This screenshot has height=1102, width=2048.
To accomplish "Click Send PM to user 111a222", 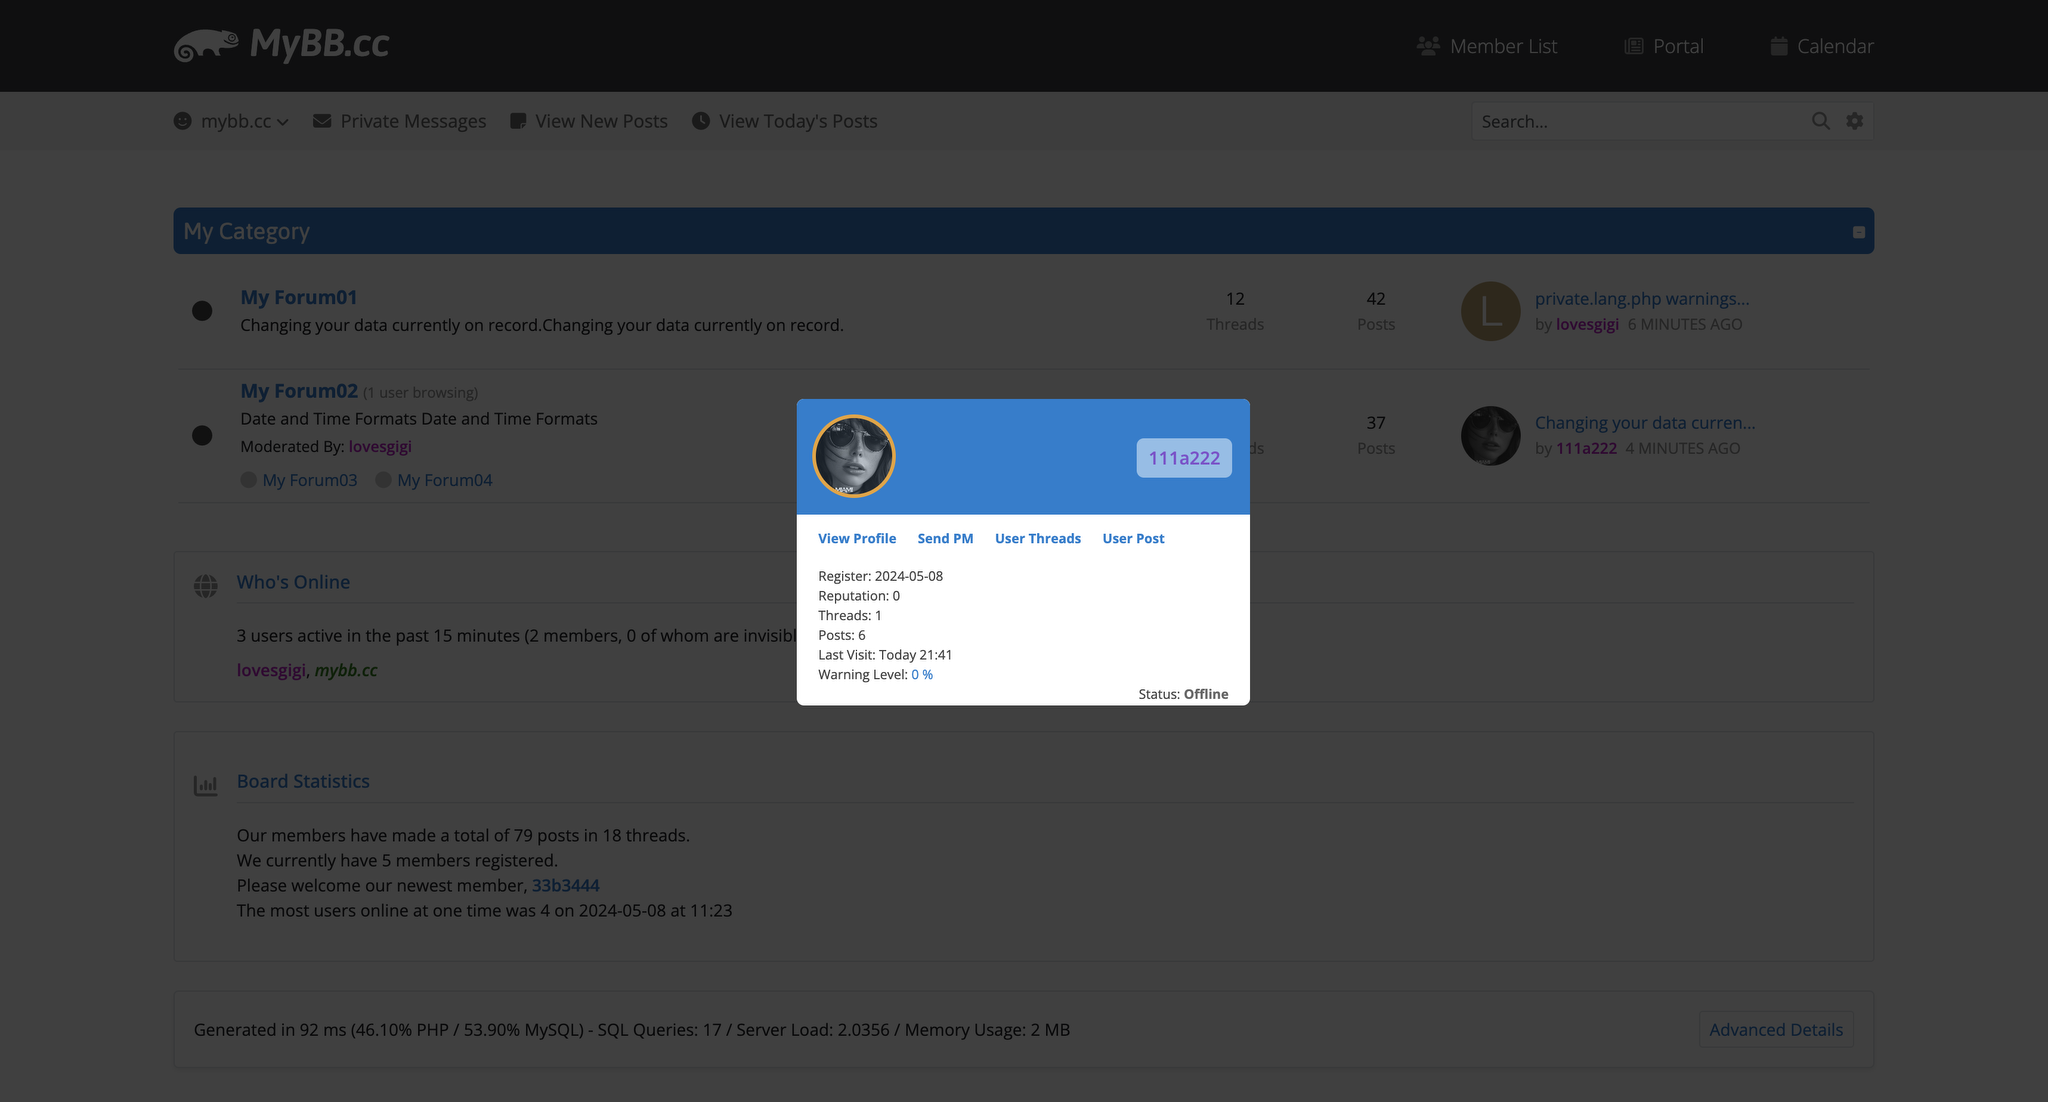I will click(945, 537).
